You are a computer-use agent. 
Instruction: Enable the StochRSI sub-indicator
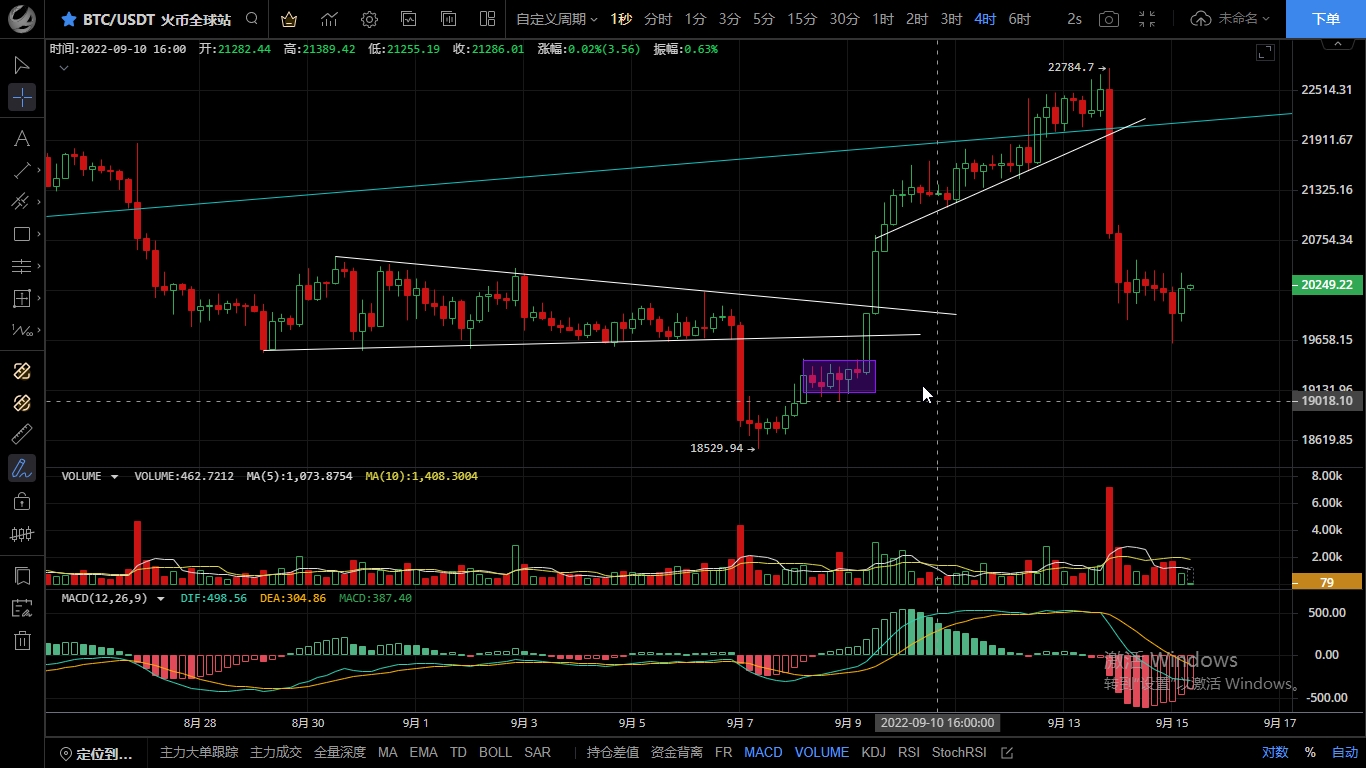coord(959,753)
